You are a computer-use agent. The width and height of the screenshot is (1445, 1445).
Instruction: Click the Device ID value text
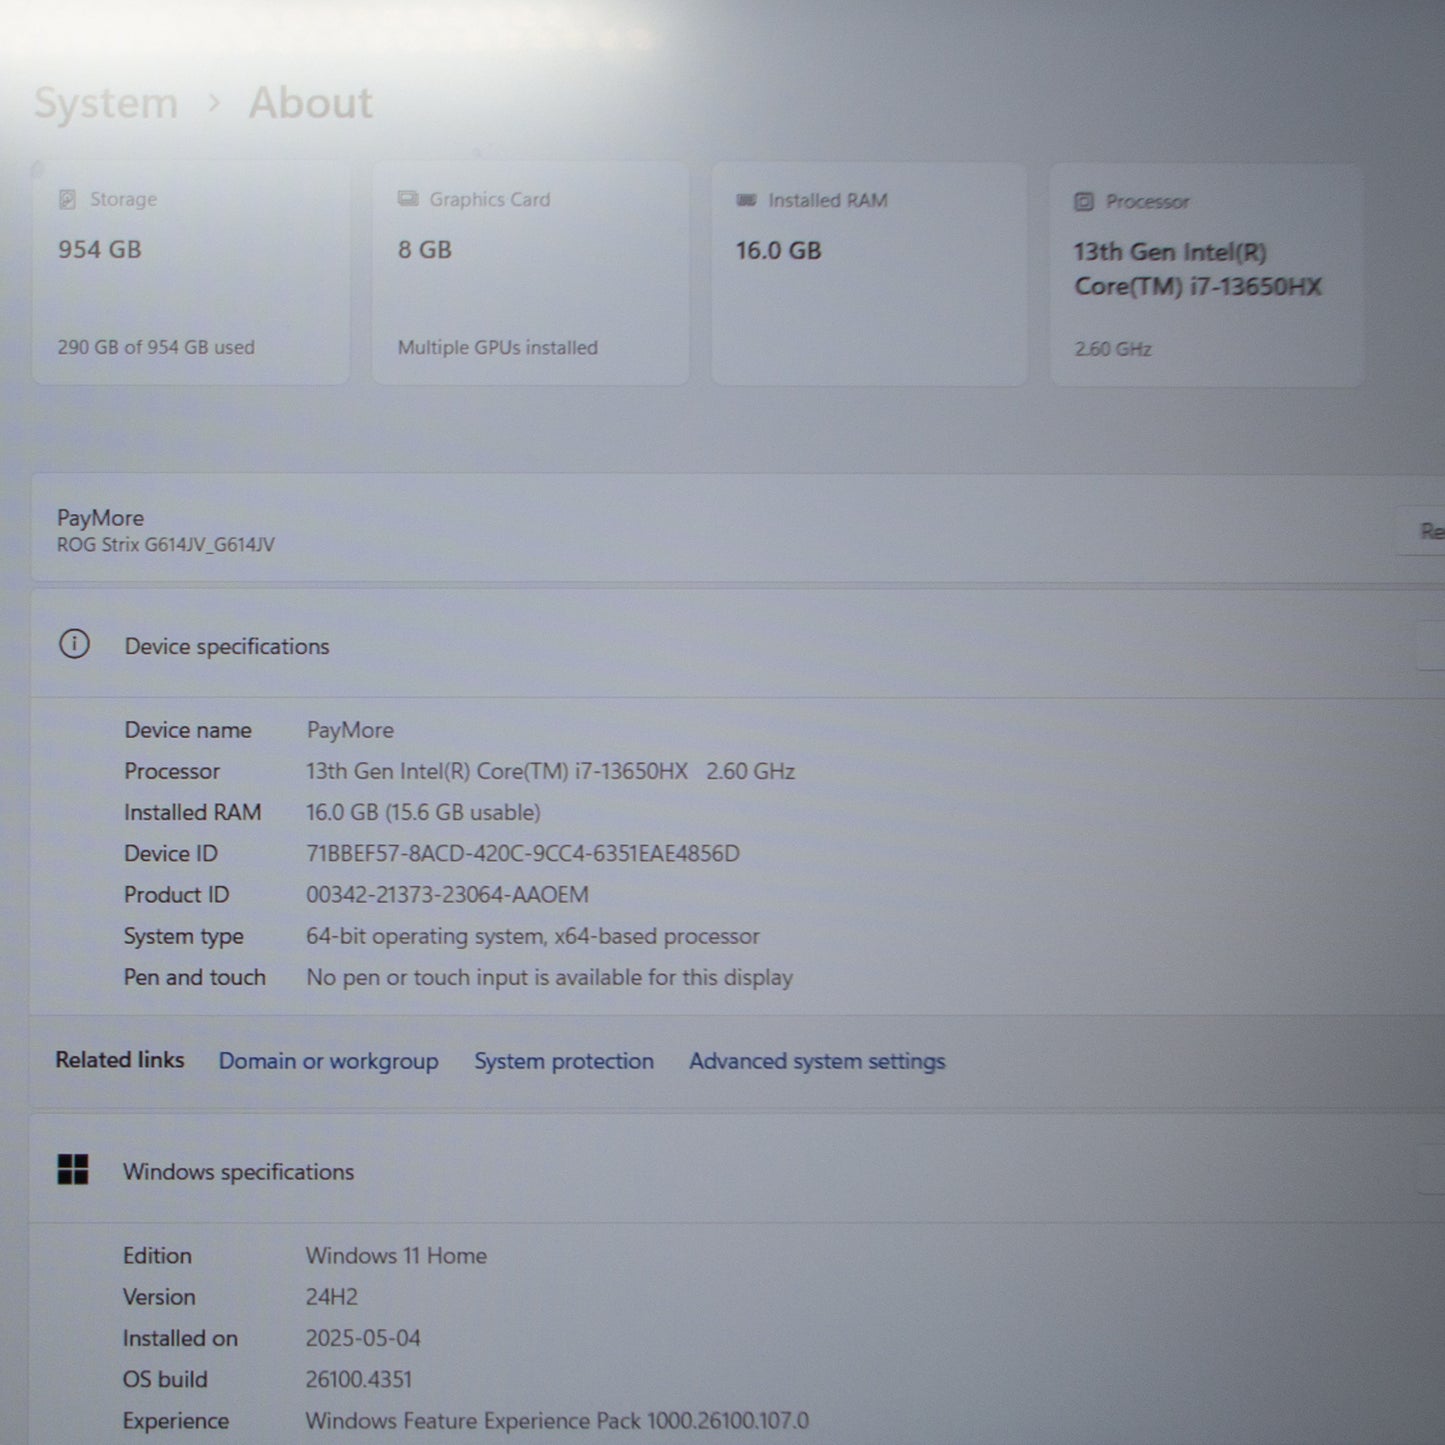click(x=522, y=854)
